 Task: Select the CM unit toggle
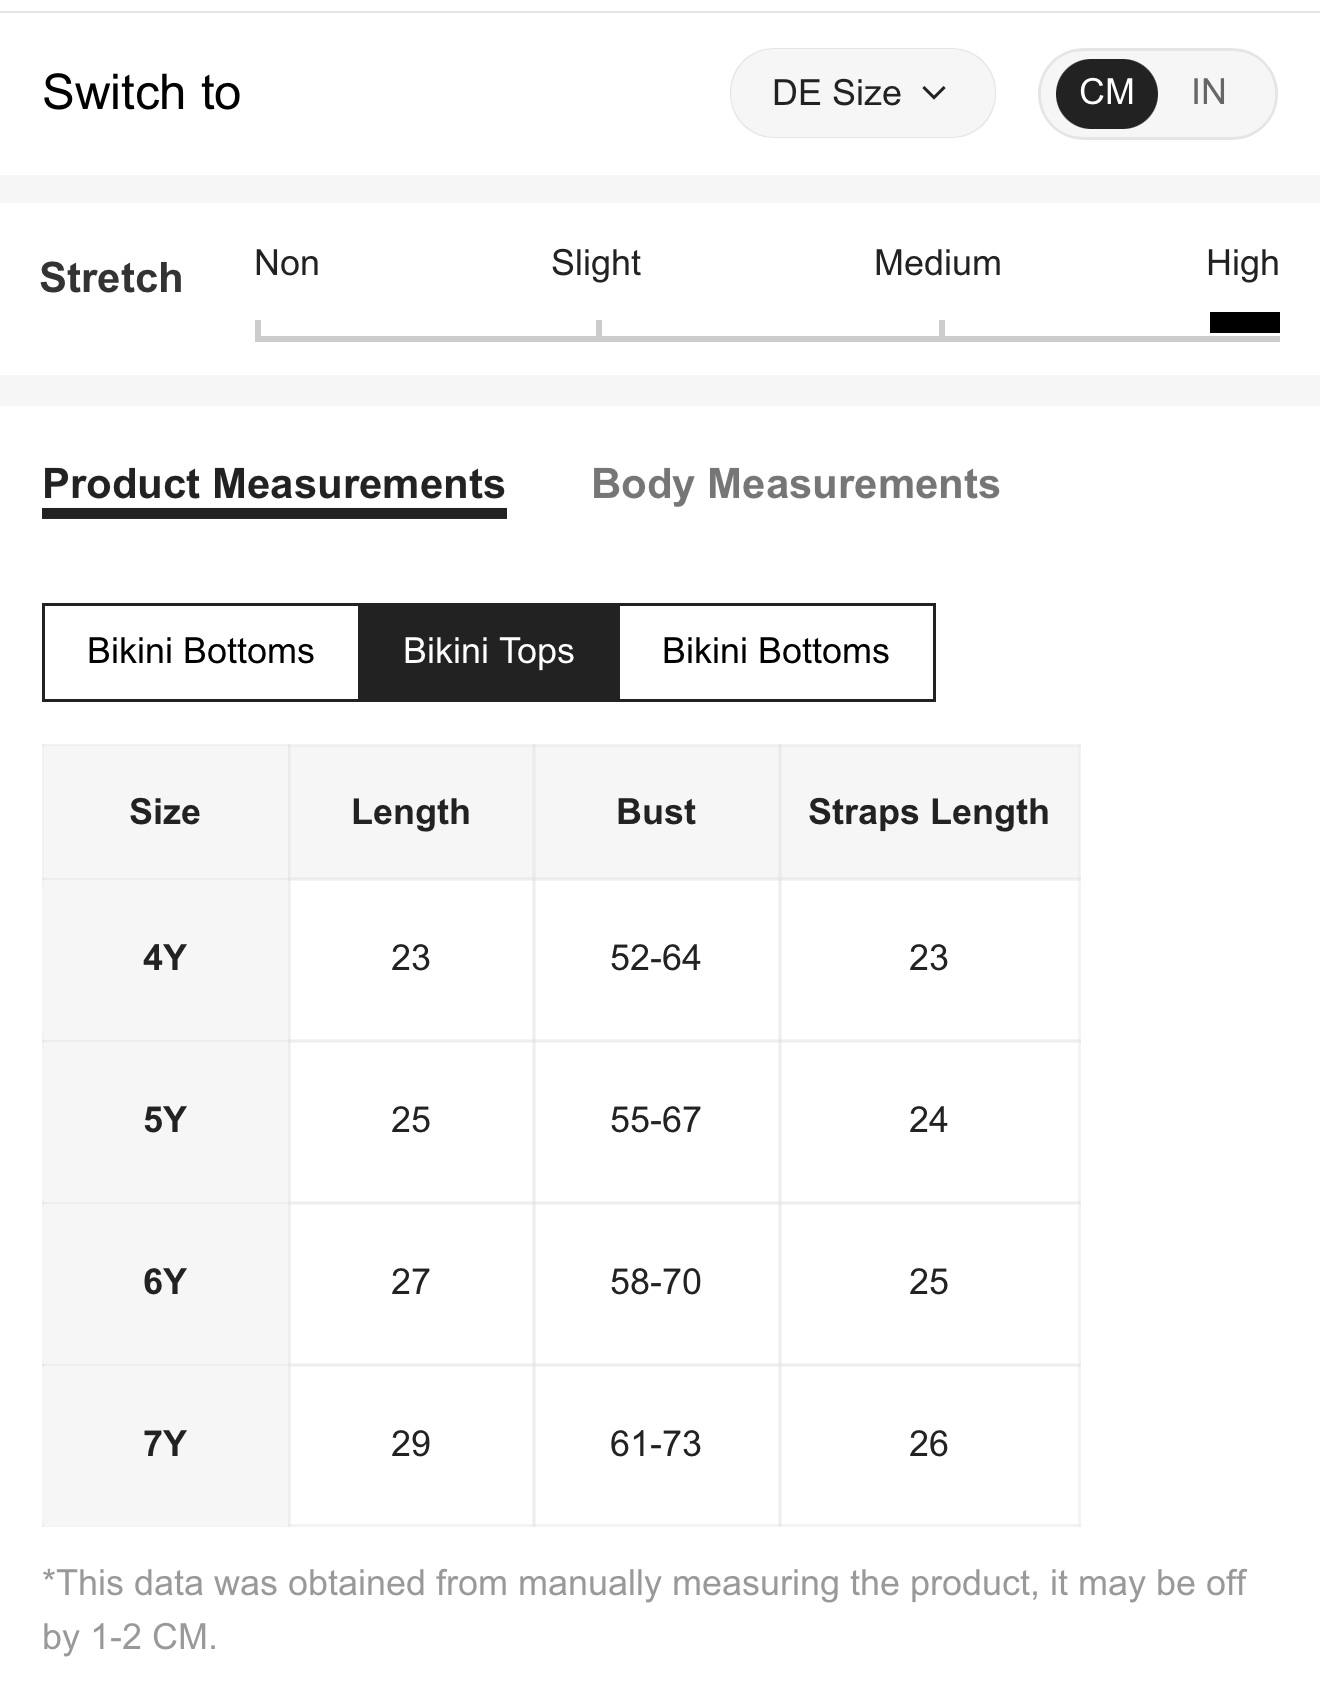point(1107,93)
